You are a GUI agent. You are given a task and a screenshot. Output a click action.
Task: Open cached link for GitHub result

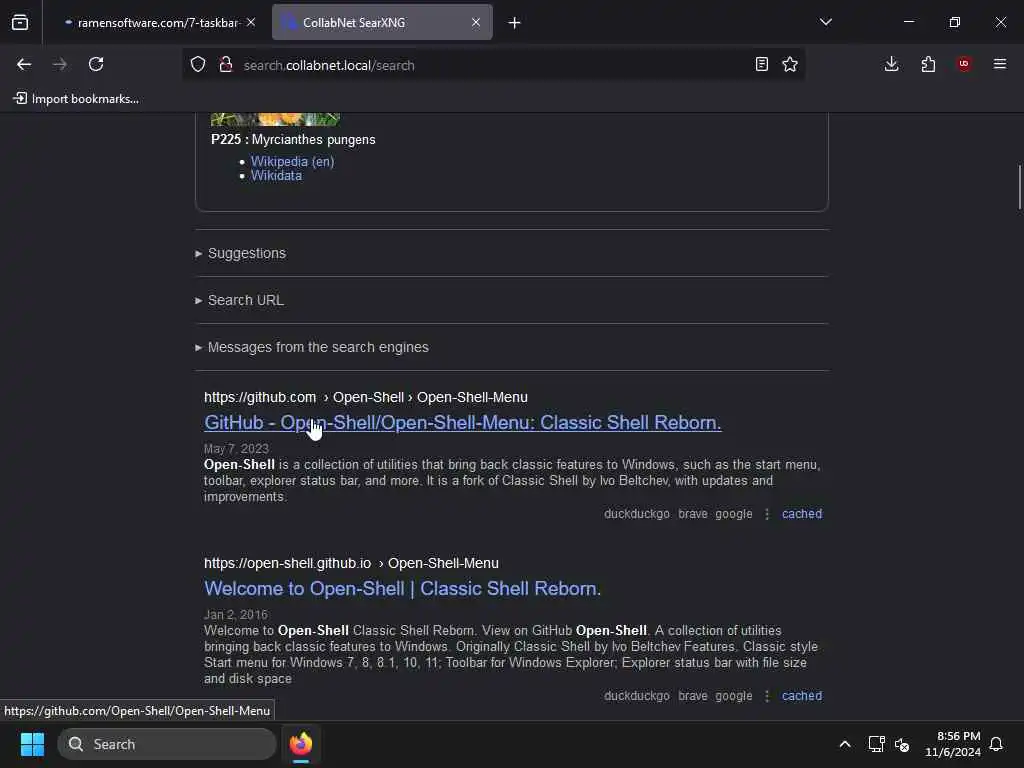[802, 514]
